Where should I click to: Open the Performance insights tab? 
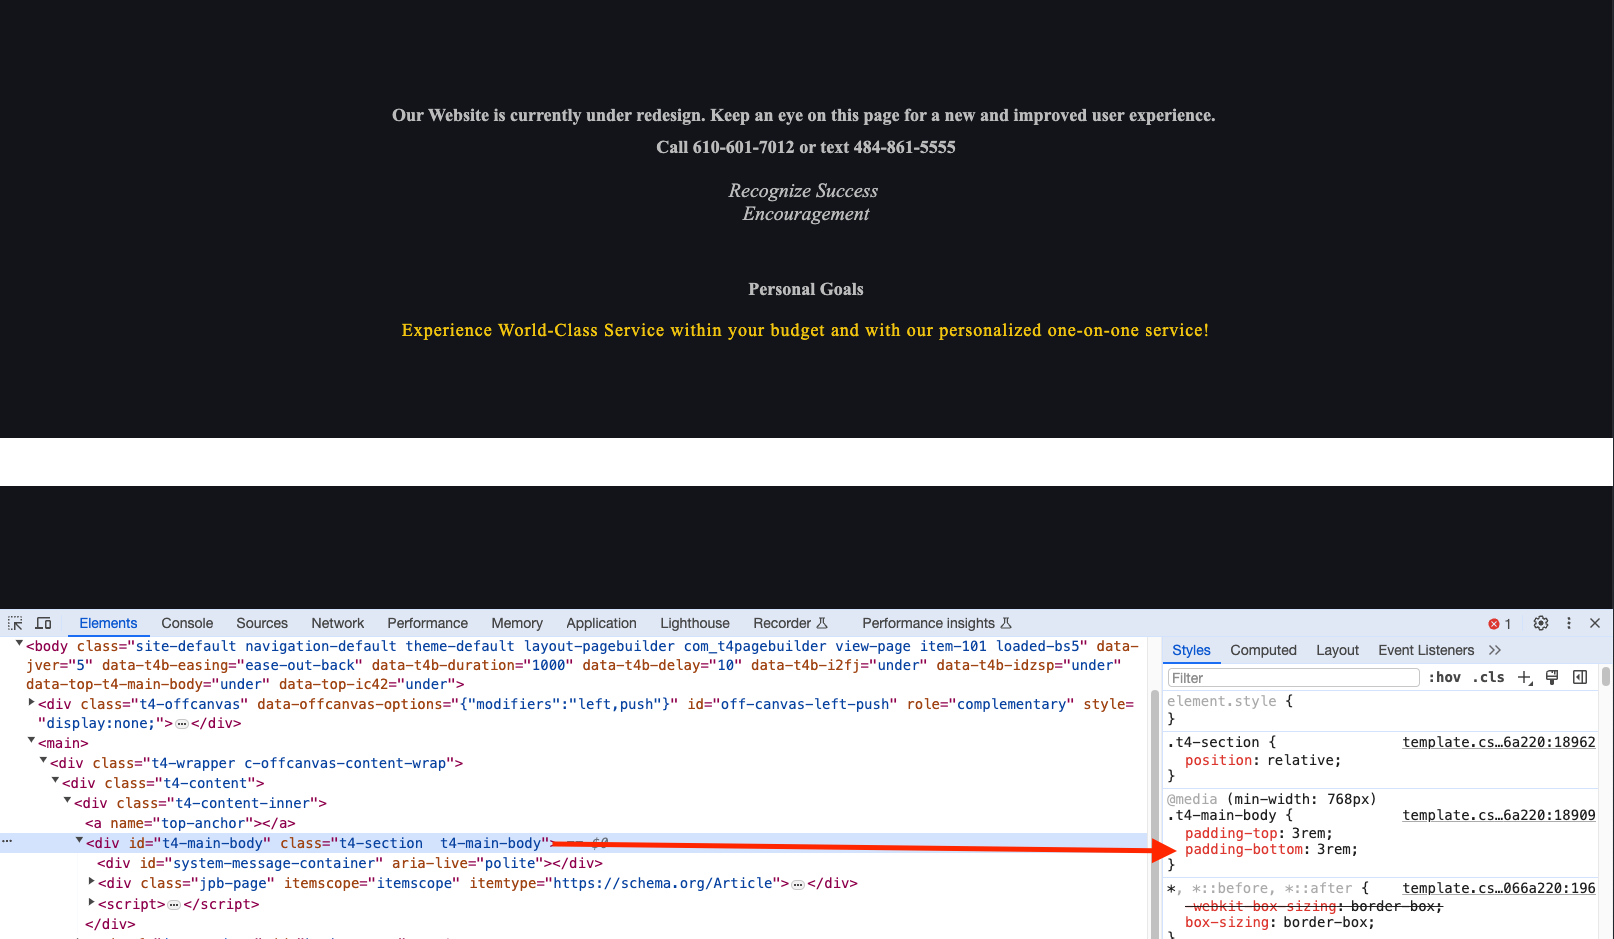coord(937,623)
